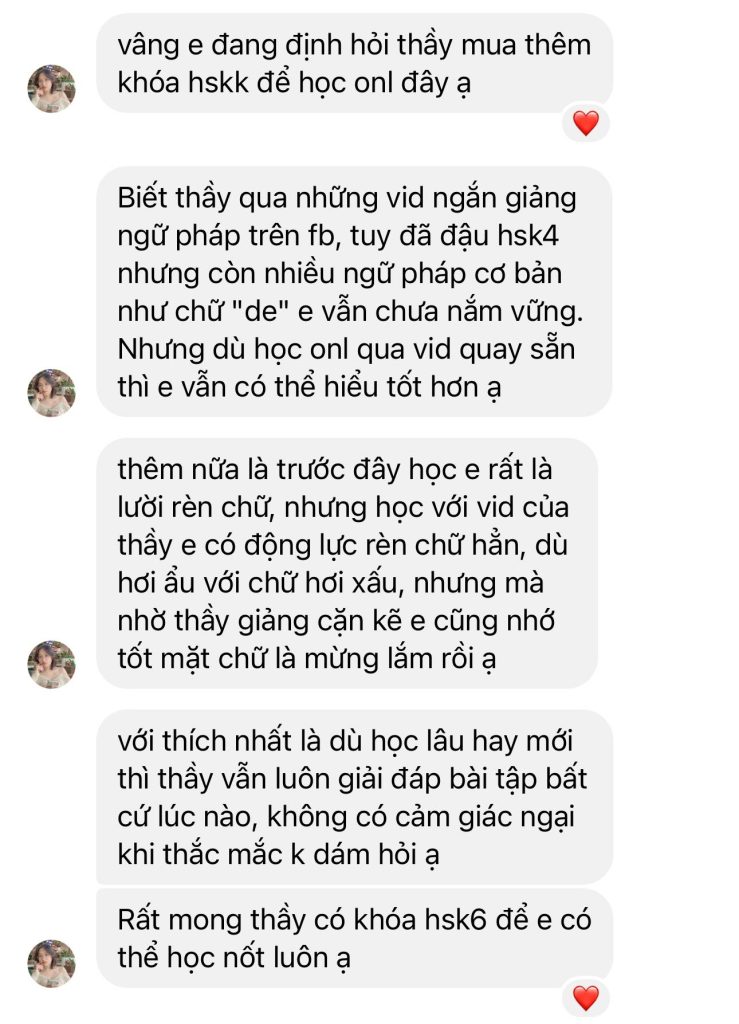Select message starting "Biết thầy qua những vid"
The width and height of the screenshot is (739, 1024).
coord(354,292)
